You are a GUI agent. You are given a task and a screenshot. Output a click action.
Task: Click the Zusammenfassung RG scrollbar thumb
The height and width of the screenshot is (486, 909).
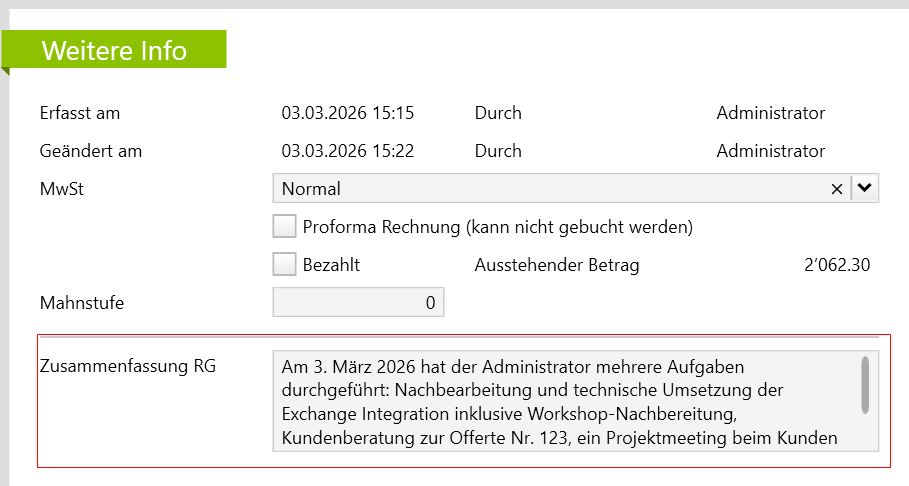(x=865, y=384)
